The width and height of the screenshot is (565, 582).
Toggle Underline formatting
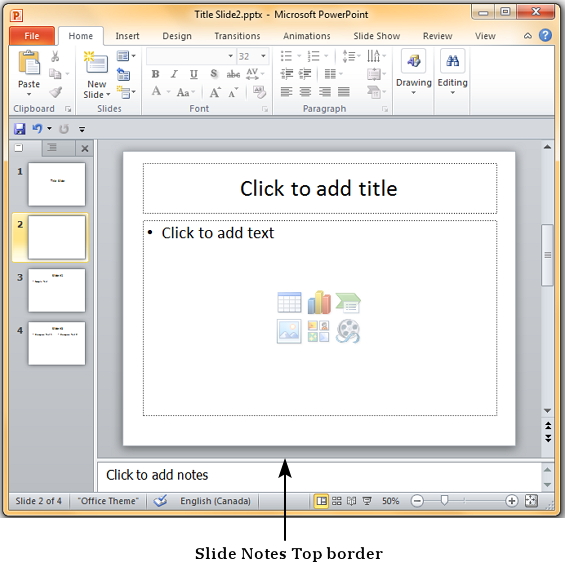point(193,74)
